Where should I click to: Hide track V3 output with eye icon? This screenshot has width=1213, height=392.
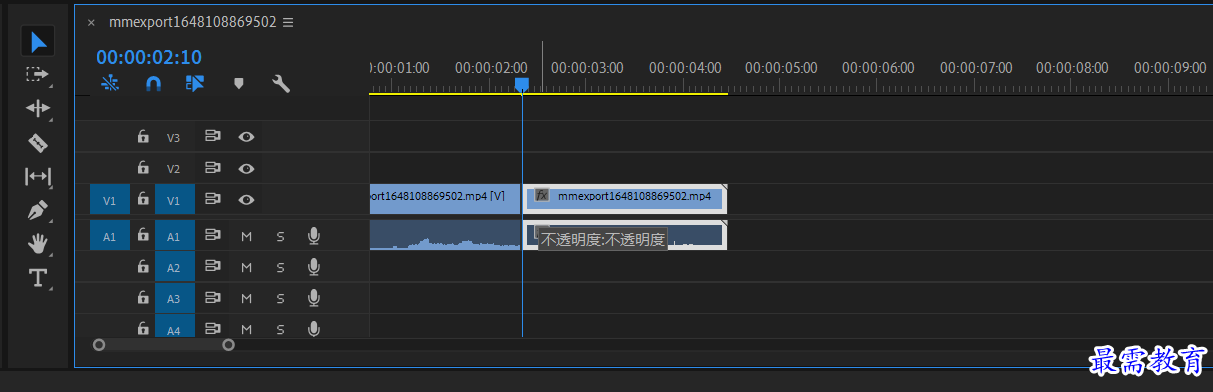(x=246, y=137)
